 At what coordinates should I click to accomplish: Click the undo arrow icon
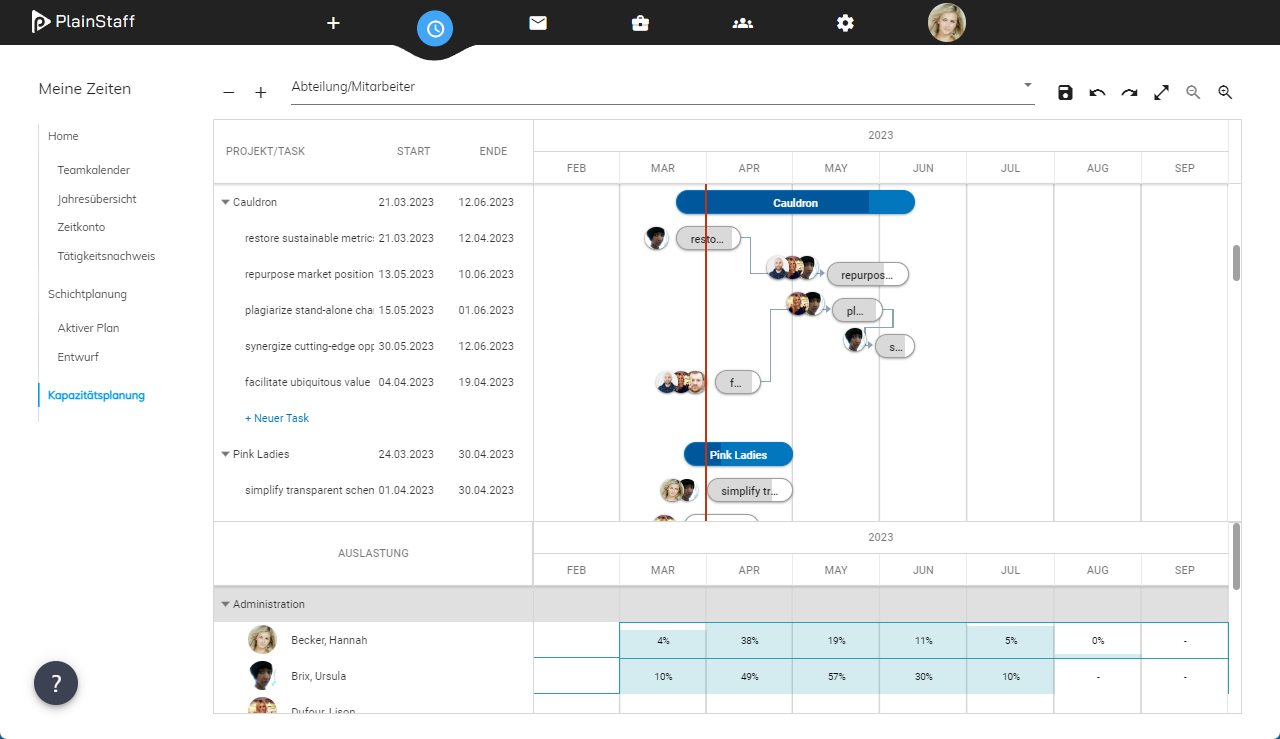tap(1097, 93)
